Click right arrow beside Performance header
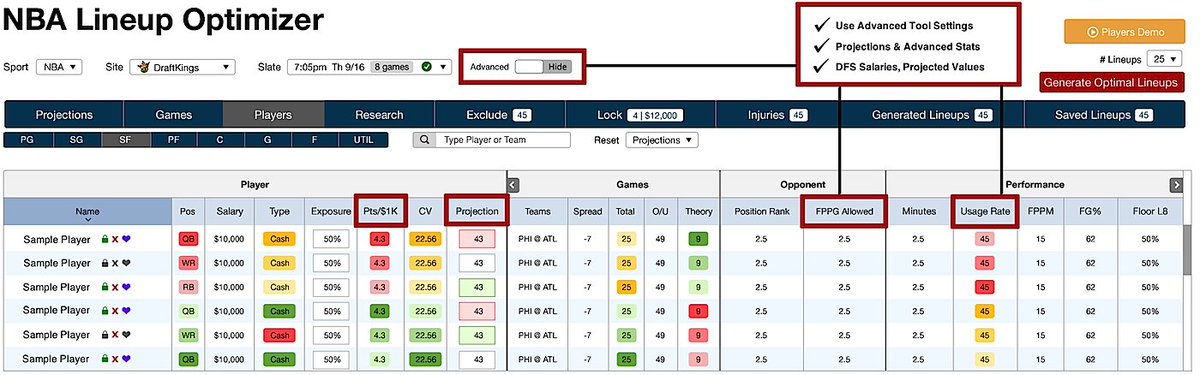This screenshot has height=375, width=1200. (1177, 184)
